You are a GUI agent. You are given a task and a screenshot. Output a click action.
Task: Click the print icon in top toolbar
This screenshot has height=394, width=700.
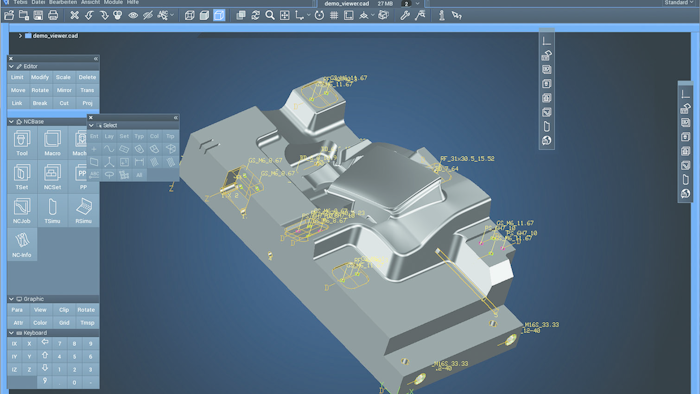click(53, 16)
